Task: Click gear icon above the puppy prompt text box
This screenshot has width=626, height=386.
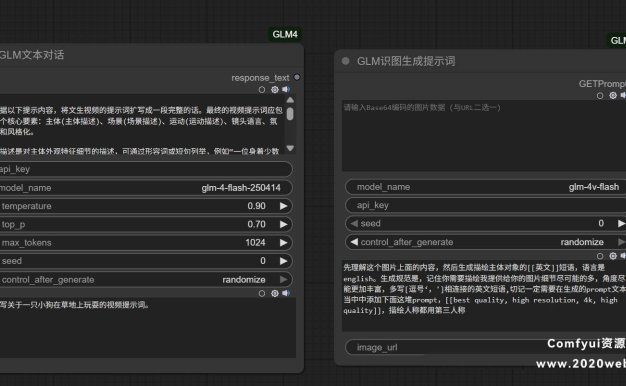Action: coord(275,293)
